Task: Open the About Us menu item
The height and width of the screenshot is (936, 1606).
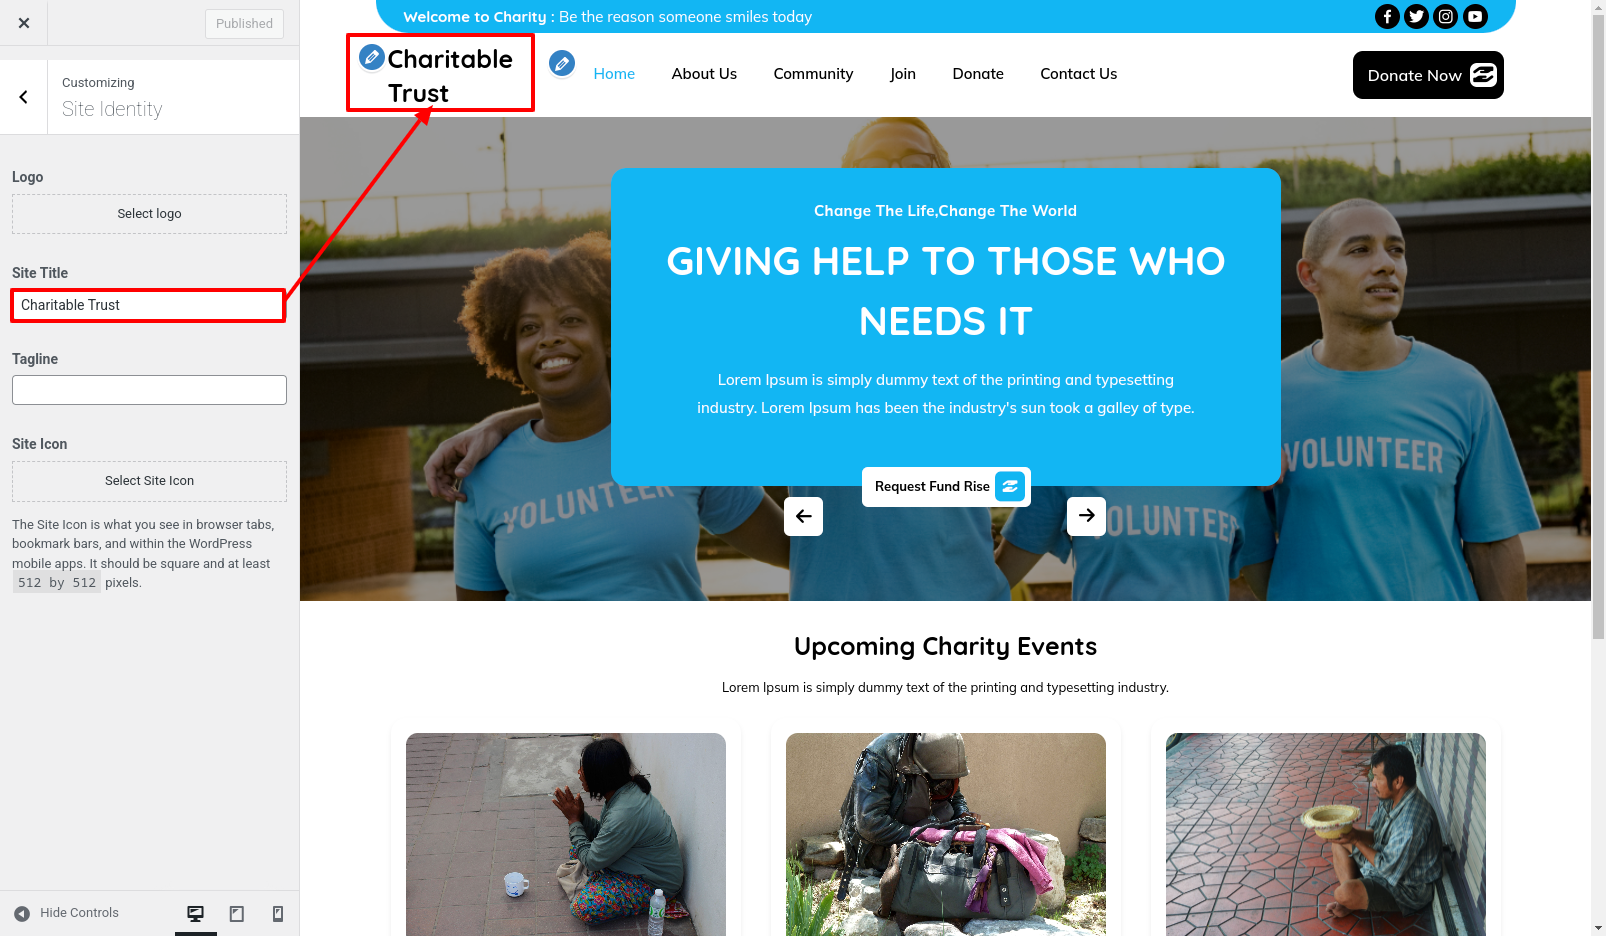Action: [704, 74]
